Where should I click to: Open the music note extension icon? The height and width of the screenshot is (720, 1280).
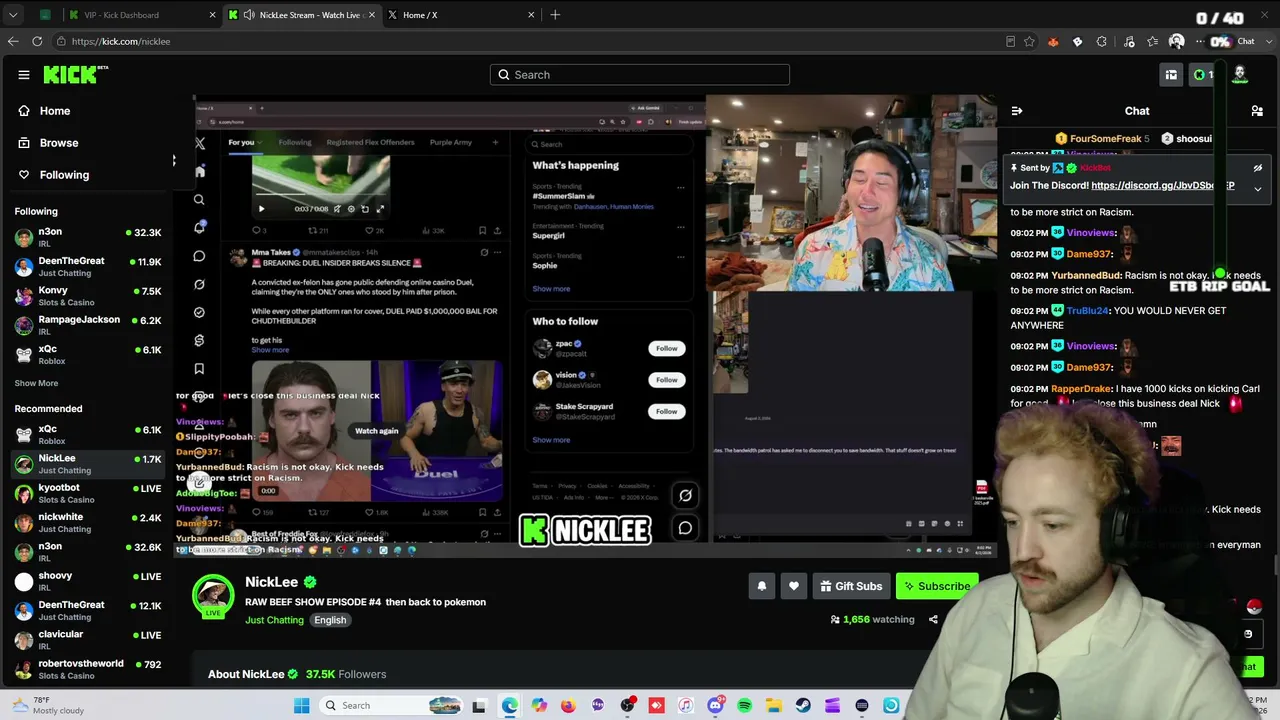point(1129,41)
